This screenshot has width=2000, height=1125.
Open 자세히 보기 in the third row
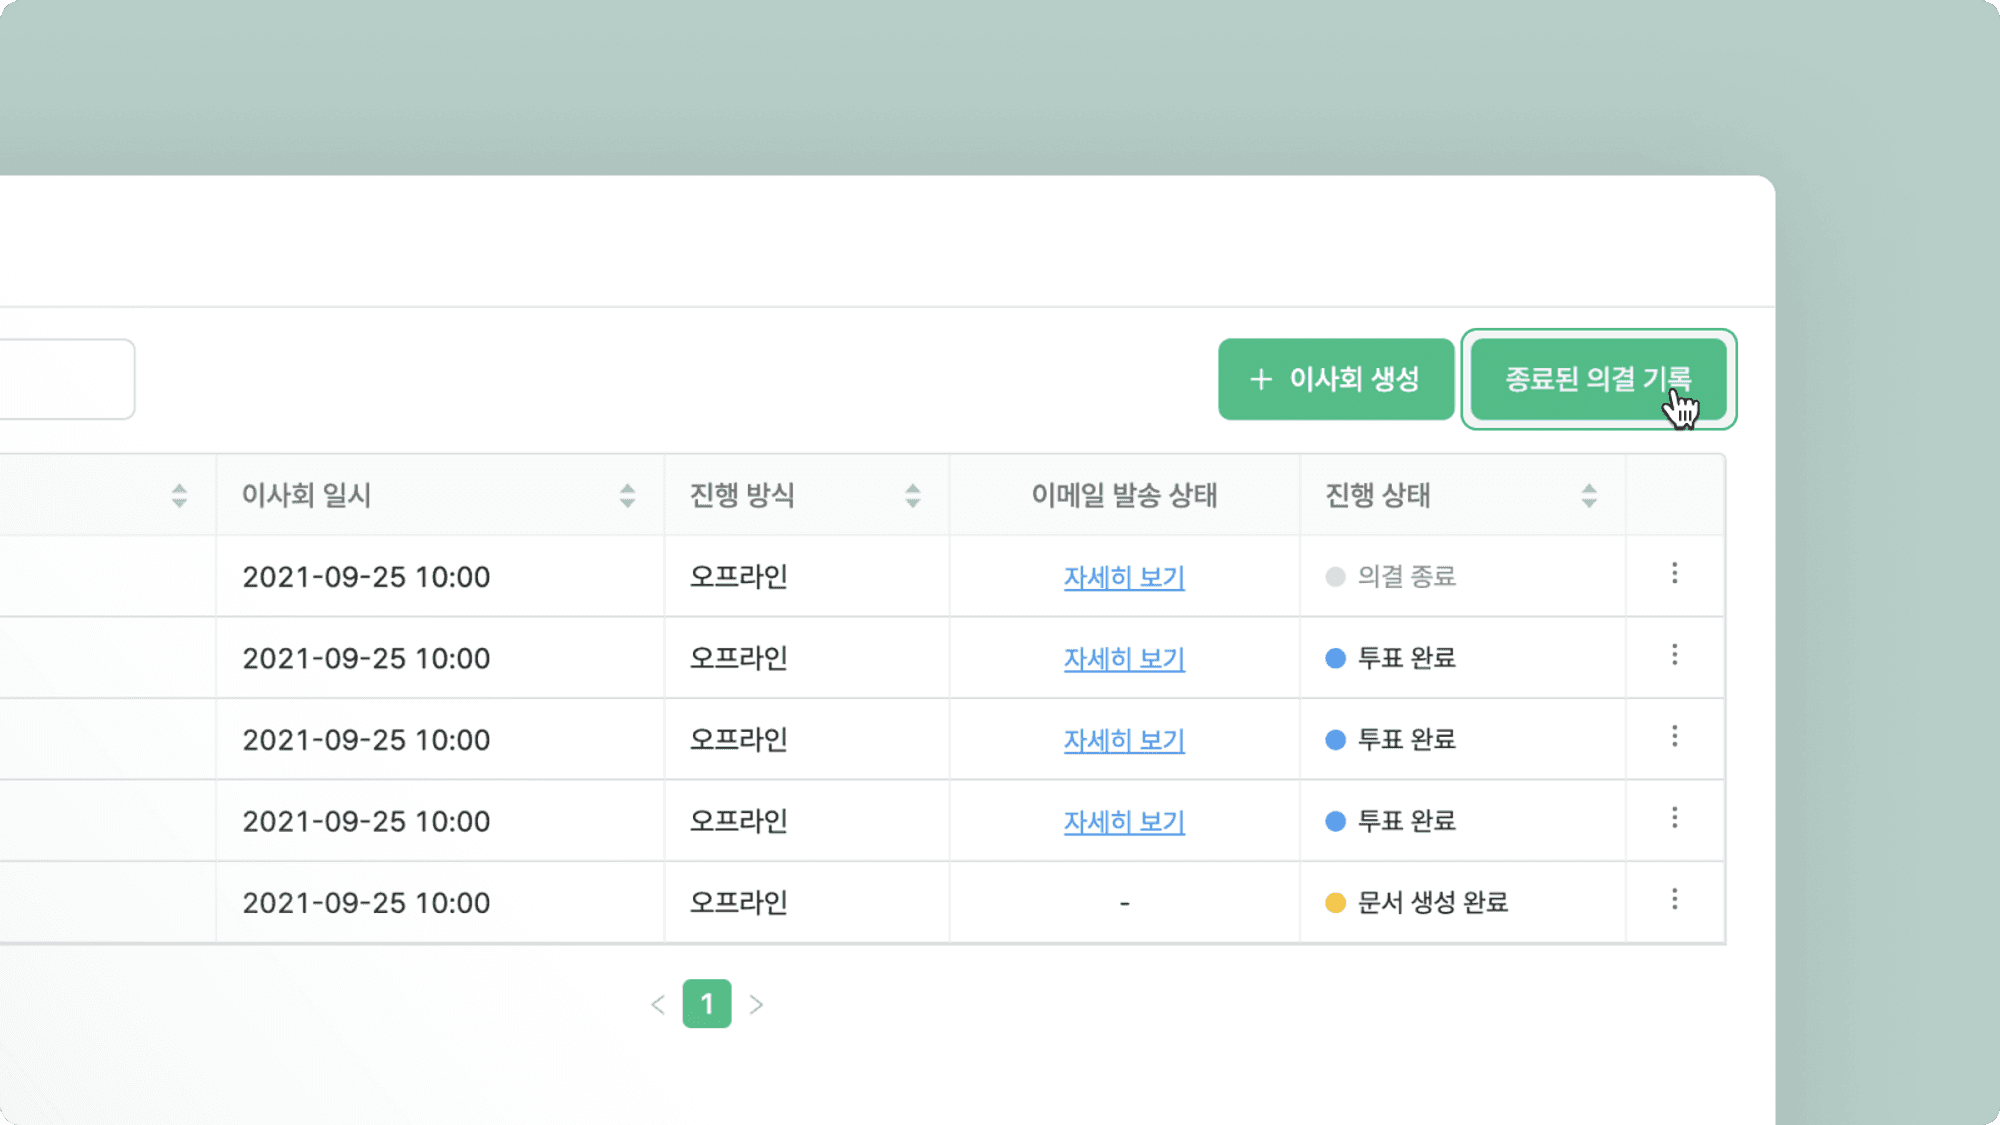click(1124, 740)
